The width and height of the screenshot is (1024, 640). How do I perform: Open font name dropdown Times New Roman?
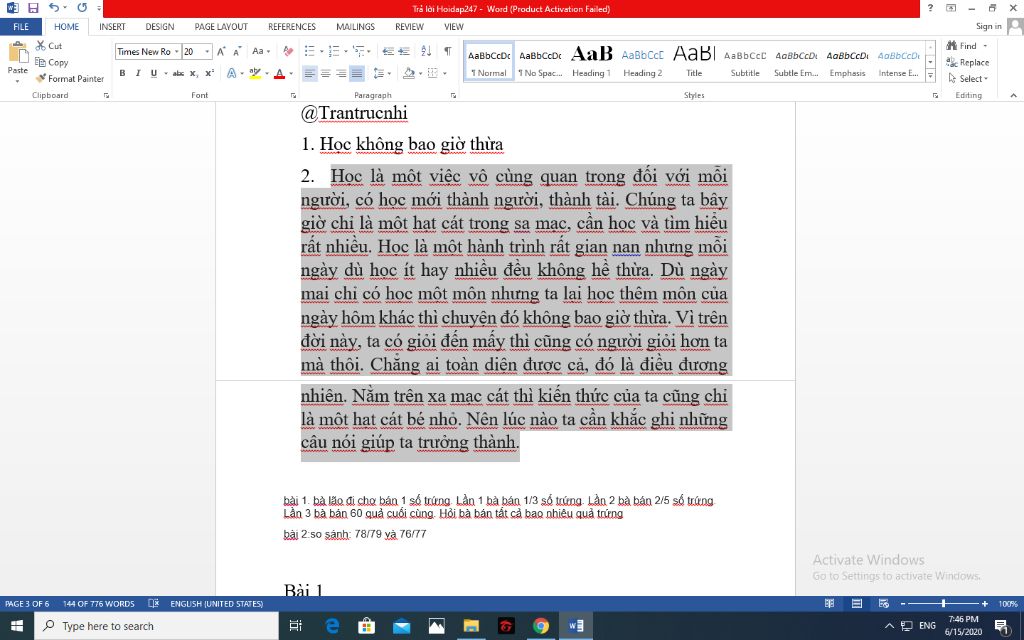[176, 52]
